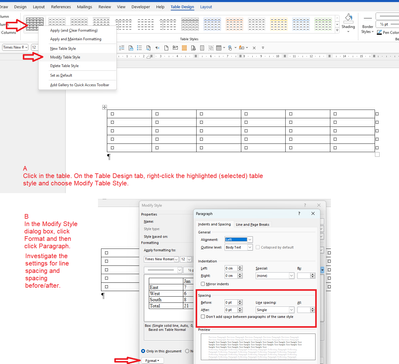The height and width of the screenshot is (364, 399).
Task: Choose Set as Default from context menu
Action: click(x=61, y=75)
